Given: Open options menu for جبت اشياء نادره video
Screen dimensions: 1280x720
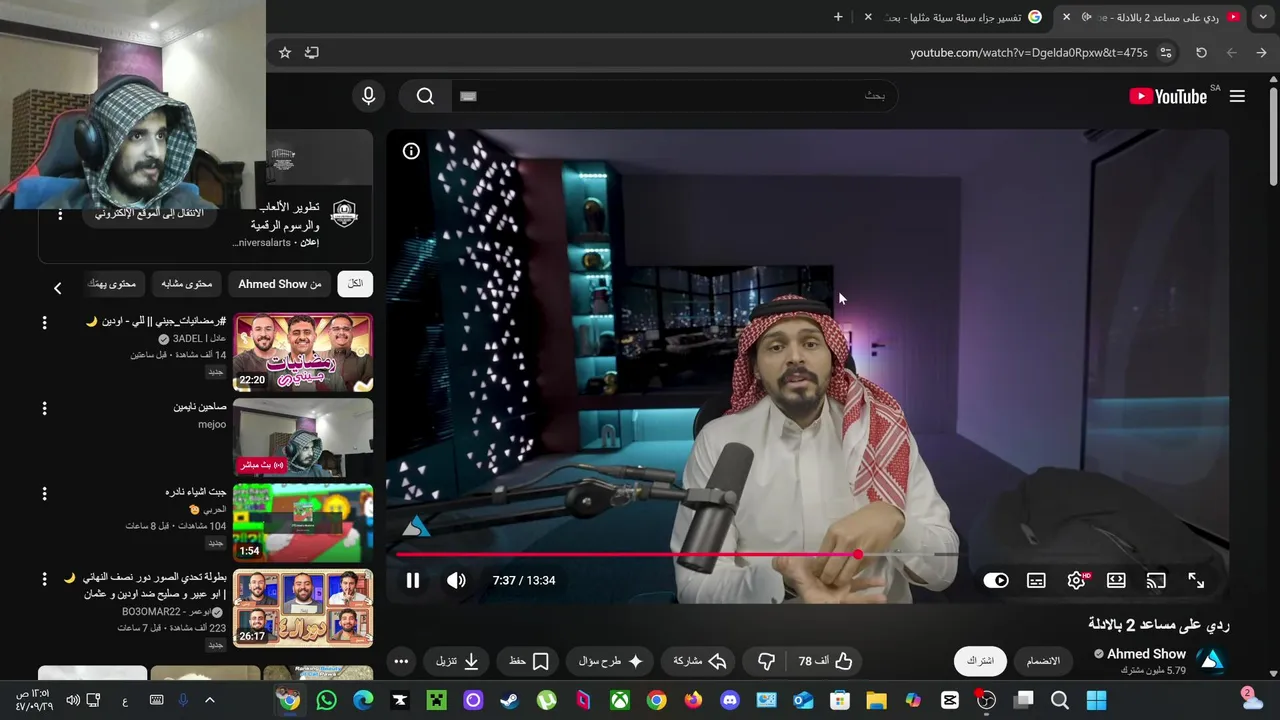Looking at the screenshot, I should (44, 493).
